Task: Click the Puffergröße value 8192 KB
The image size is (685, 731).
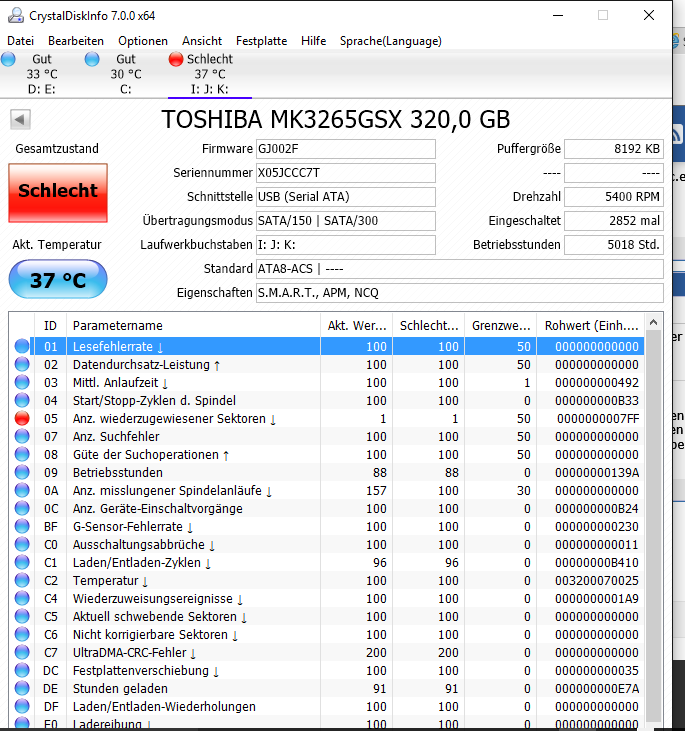Action: (614, 149)
